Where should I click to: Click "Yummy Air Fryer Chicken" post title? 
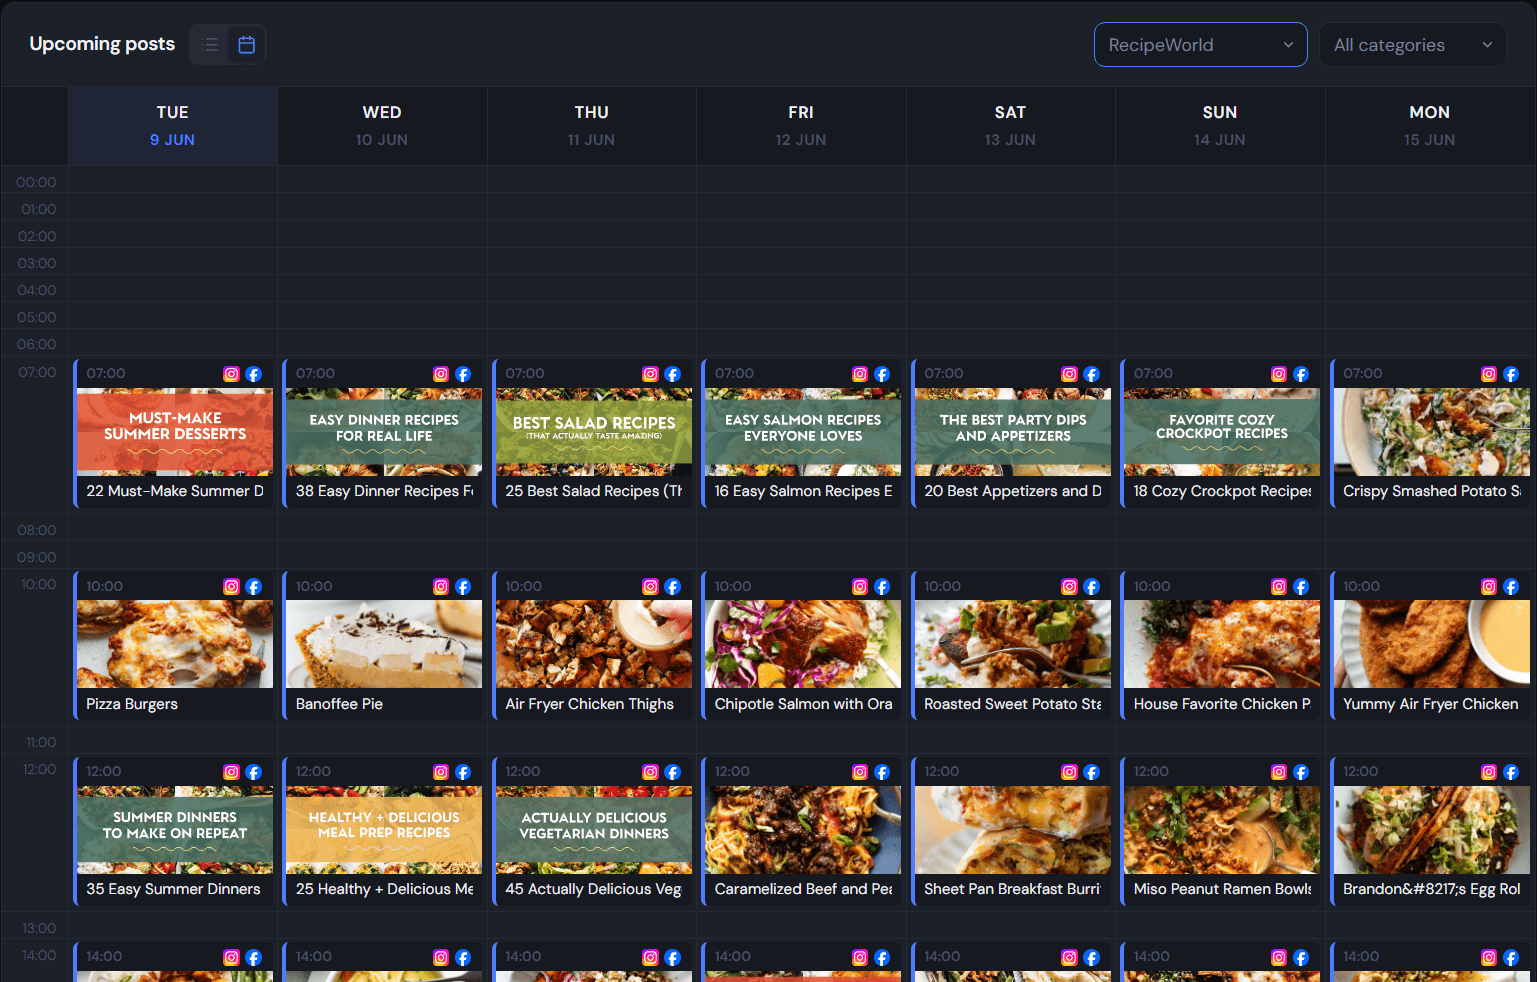(x=1431, y=704)
